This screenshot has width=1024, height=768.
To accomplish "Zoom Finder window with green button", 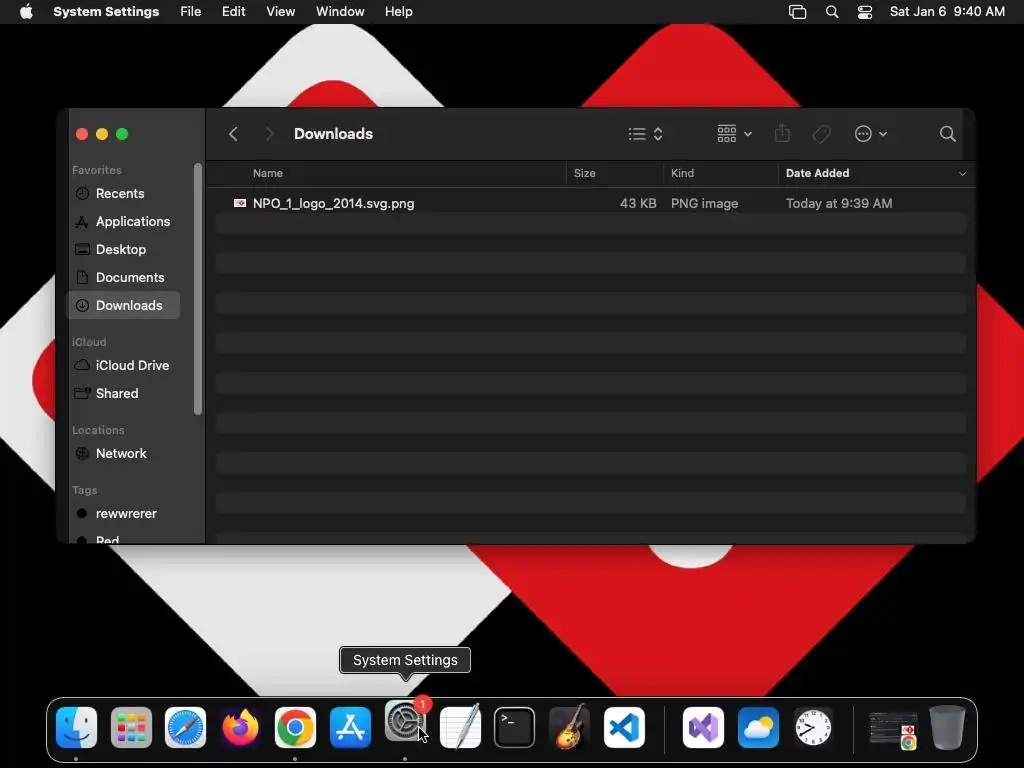I will [x=122, y=134].
